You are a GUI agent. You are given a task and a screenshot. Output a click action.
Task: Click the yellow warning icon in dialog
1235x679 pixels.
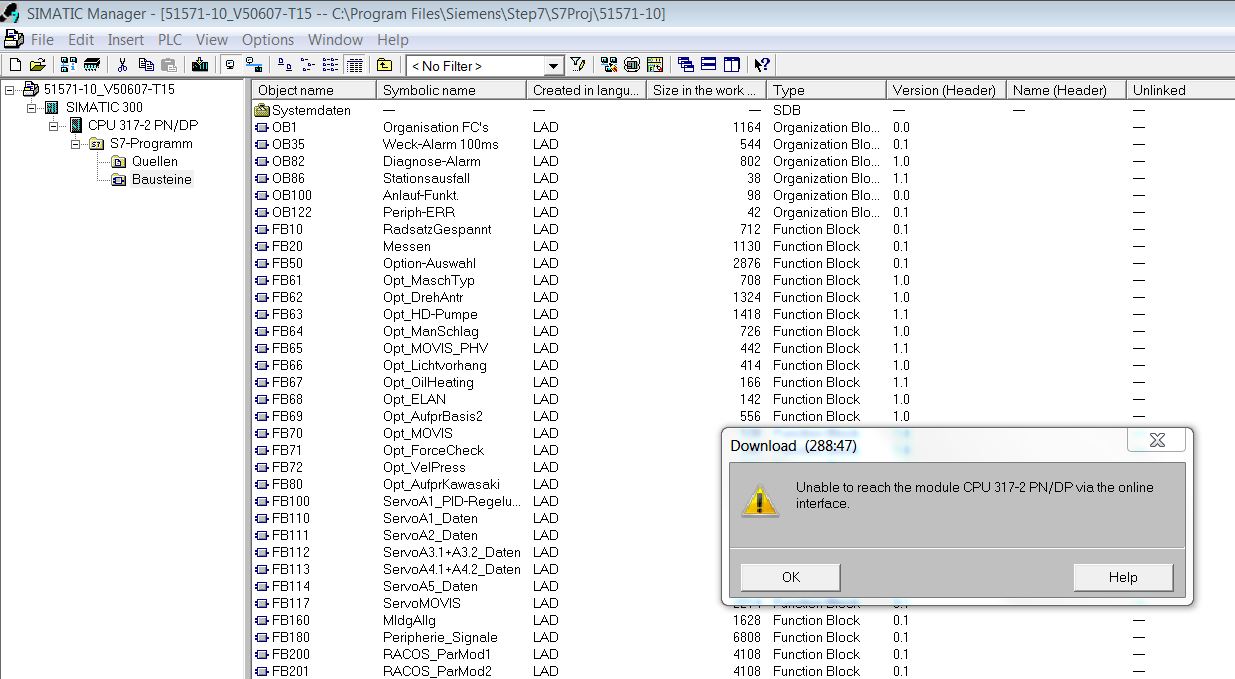759,500
